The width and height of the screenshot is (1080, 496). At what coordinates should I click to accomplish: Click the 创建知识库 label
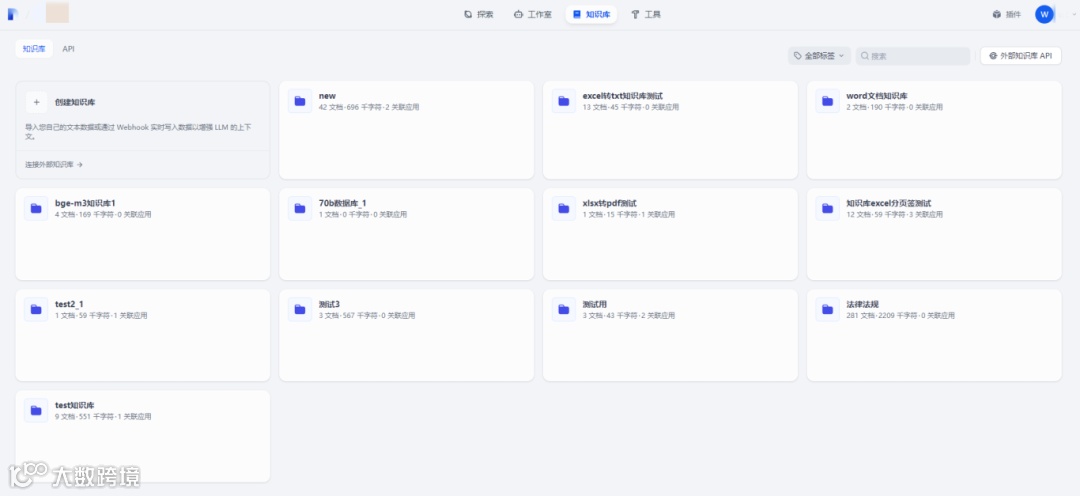(x=75, y=102)
